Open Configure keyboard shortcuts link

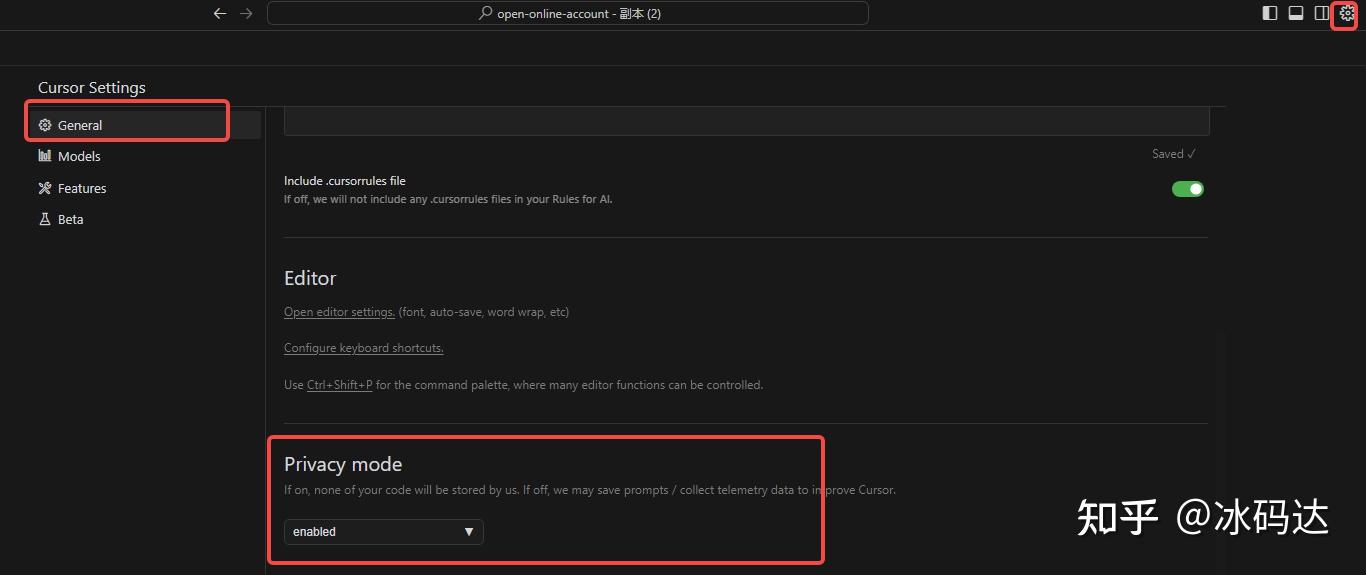coord(364,348)
